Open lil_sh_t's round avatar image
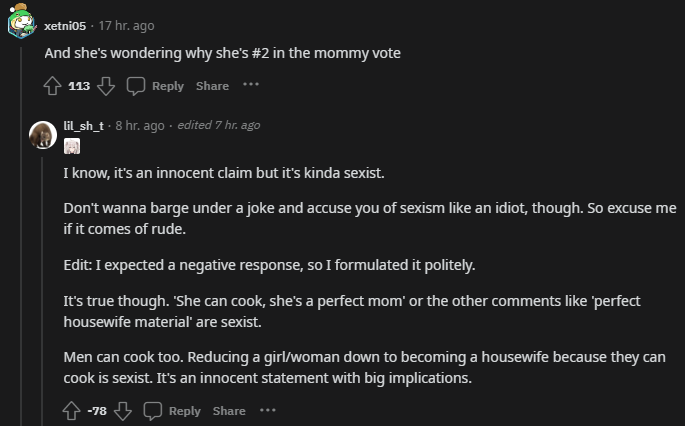 [x=43, y=135]
